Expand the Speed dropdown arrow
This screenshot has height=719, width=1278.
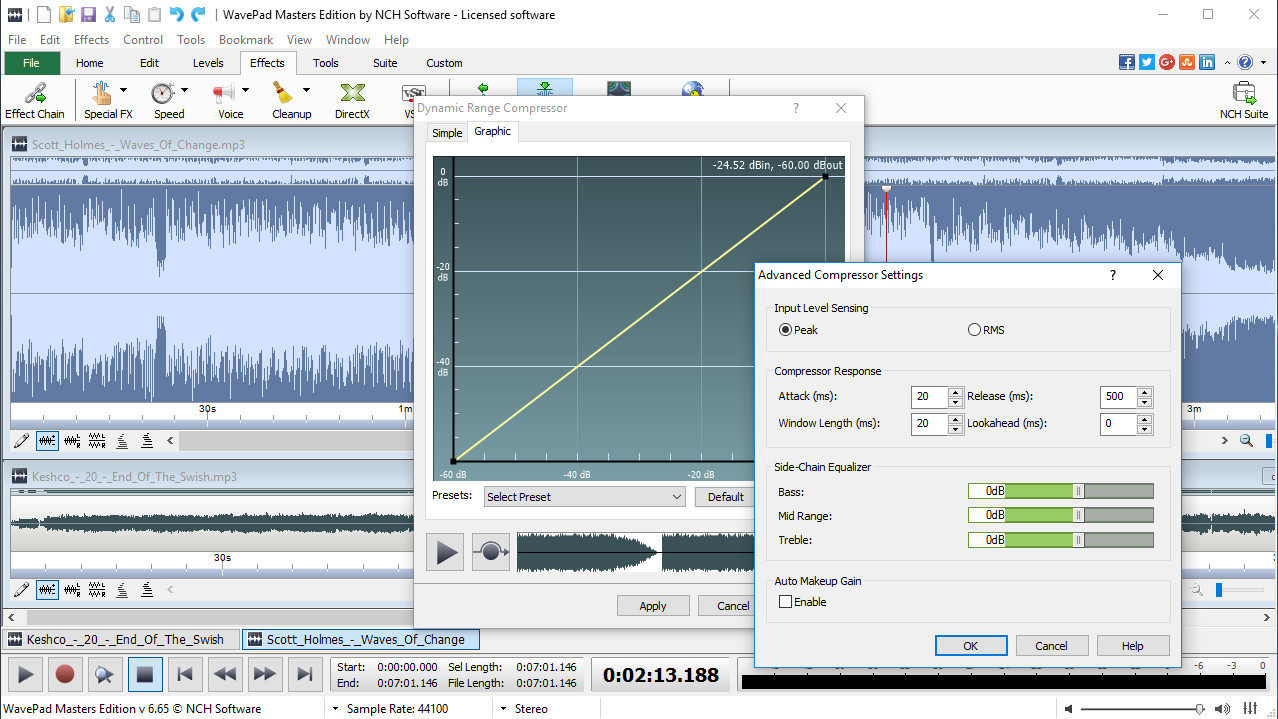tap(184, 91)
